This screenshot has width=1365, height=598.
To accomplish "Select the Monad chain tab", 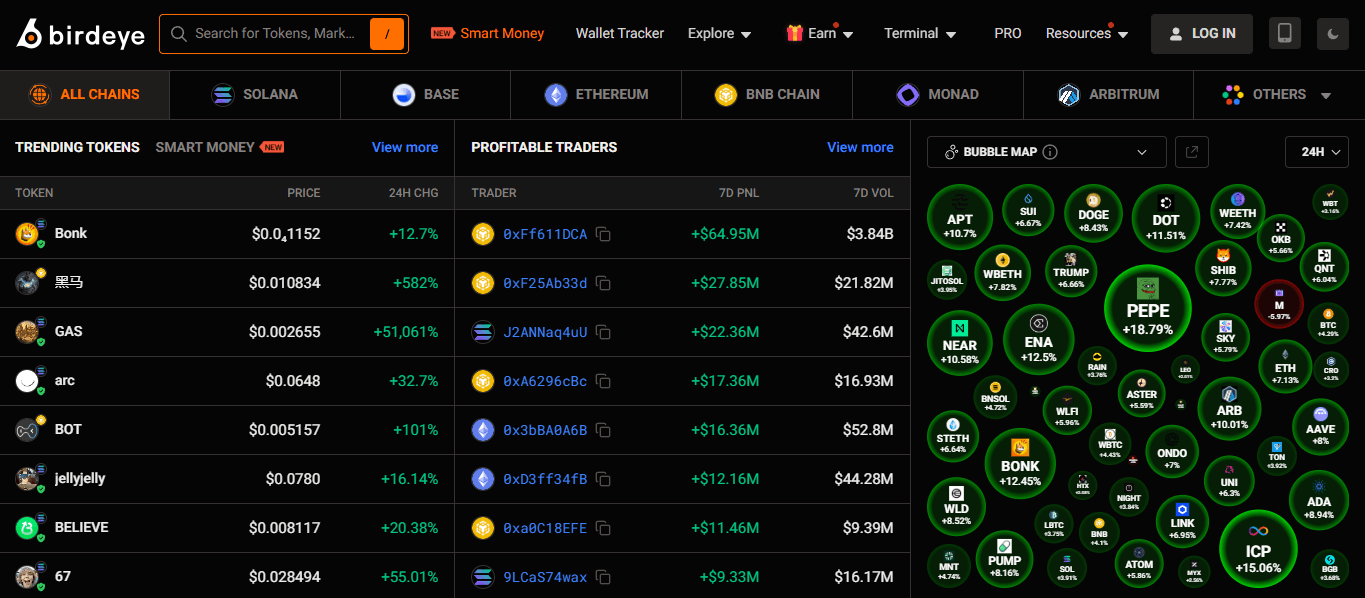I will pos(938,95).
